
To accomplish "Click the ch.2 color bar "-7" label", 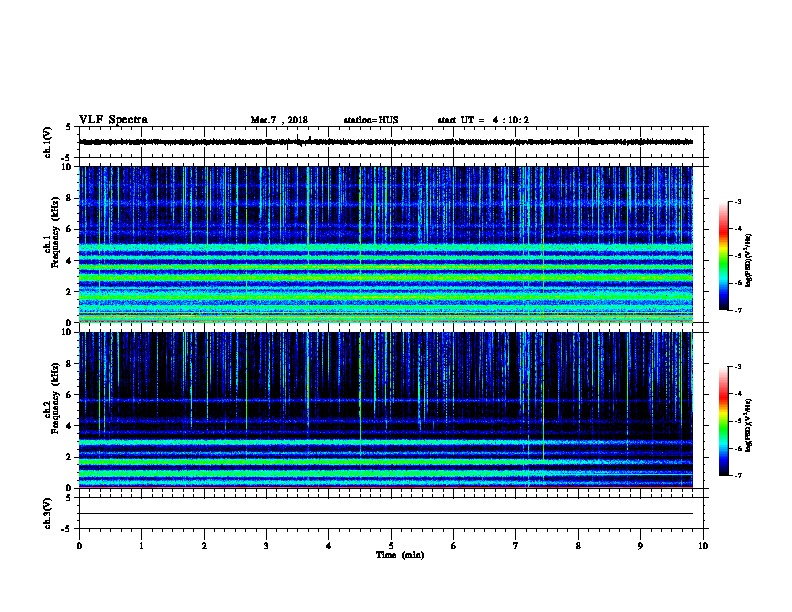I will click(x=737, y=475).
